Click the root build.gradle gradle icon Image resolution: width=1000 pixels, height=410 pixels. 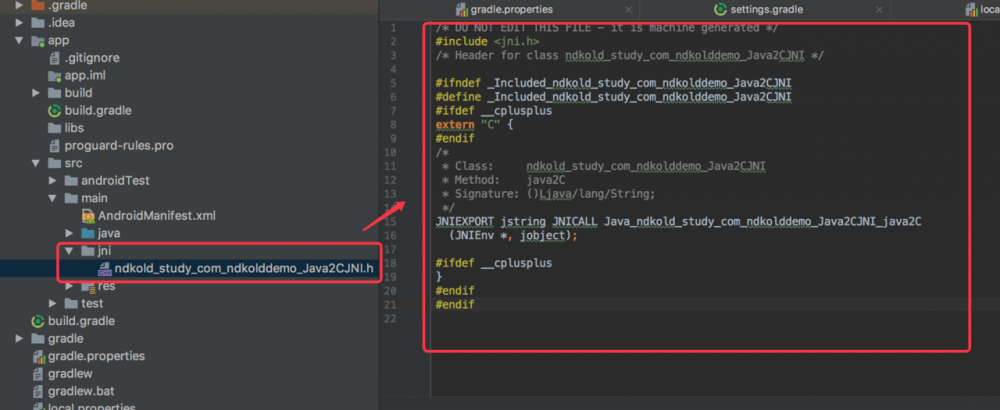point(38,321)
